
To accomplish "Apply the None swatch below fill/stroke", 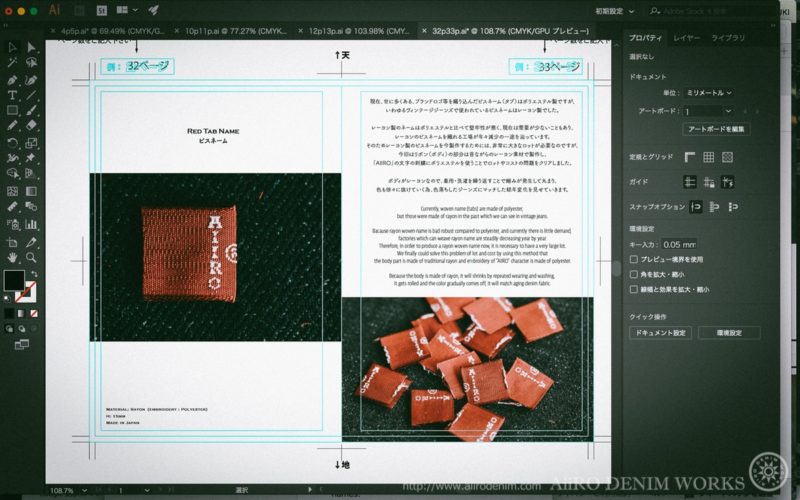I will [x=34, y=313].
